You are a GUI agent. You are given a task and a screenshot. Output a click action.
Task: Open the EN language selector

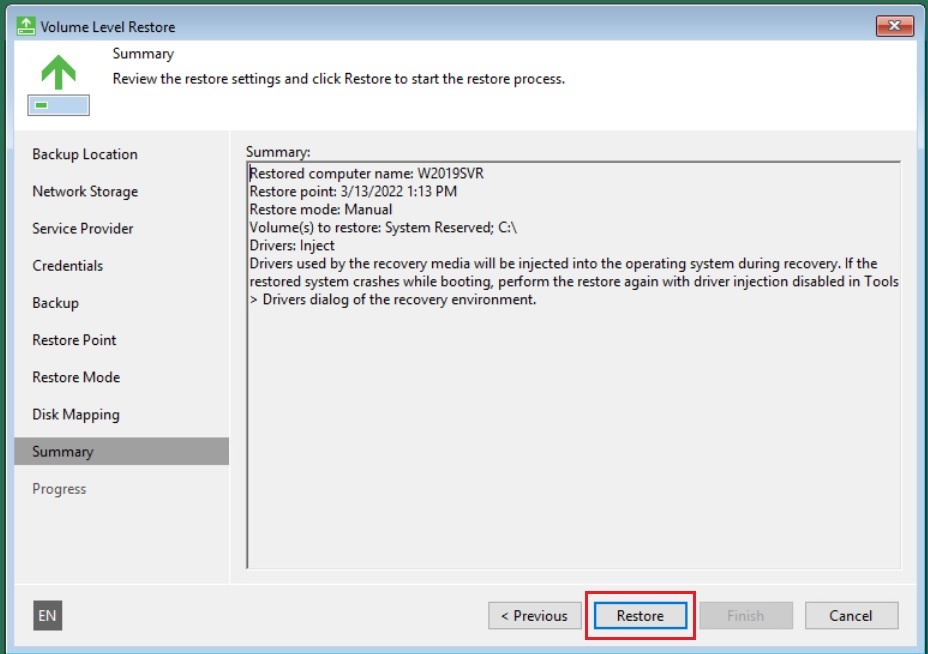(47, 616)
